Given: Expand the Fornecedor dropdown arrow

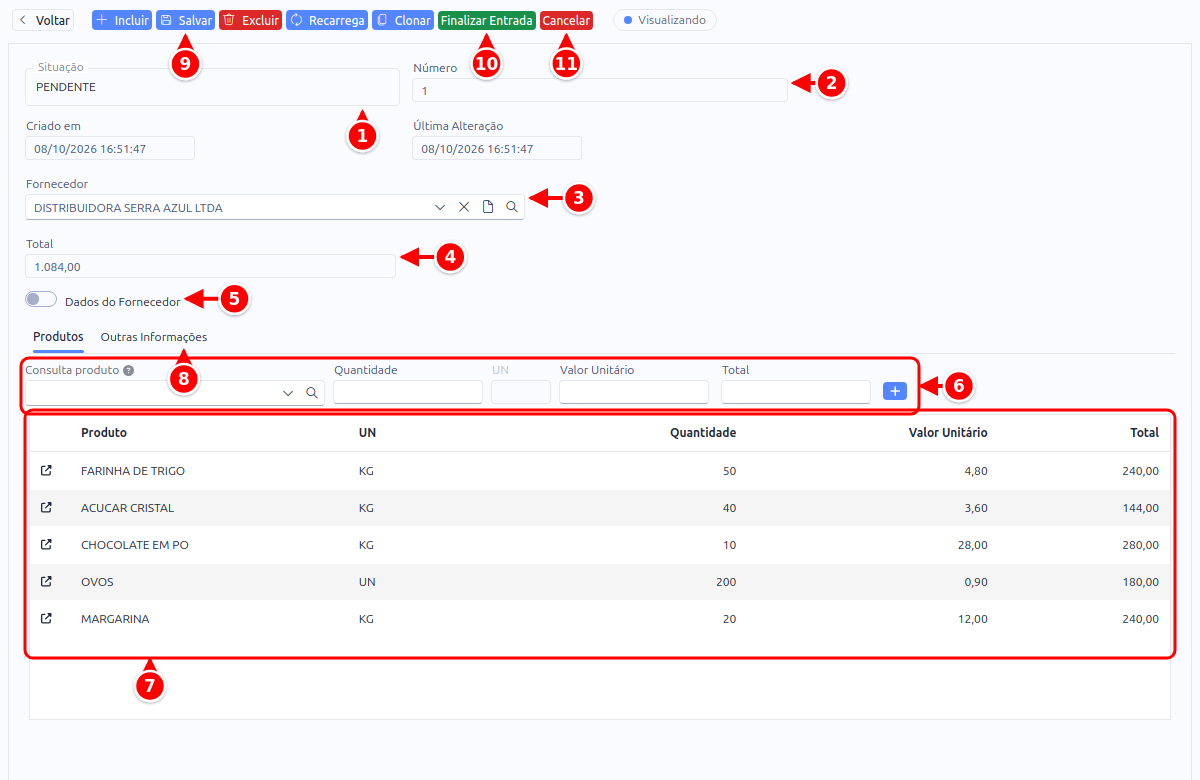Looking at the screenshot, I should tap(440, 207).
